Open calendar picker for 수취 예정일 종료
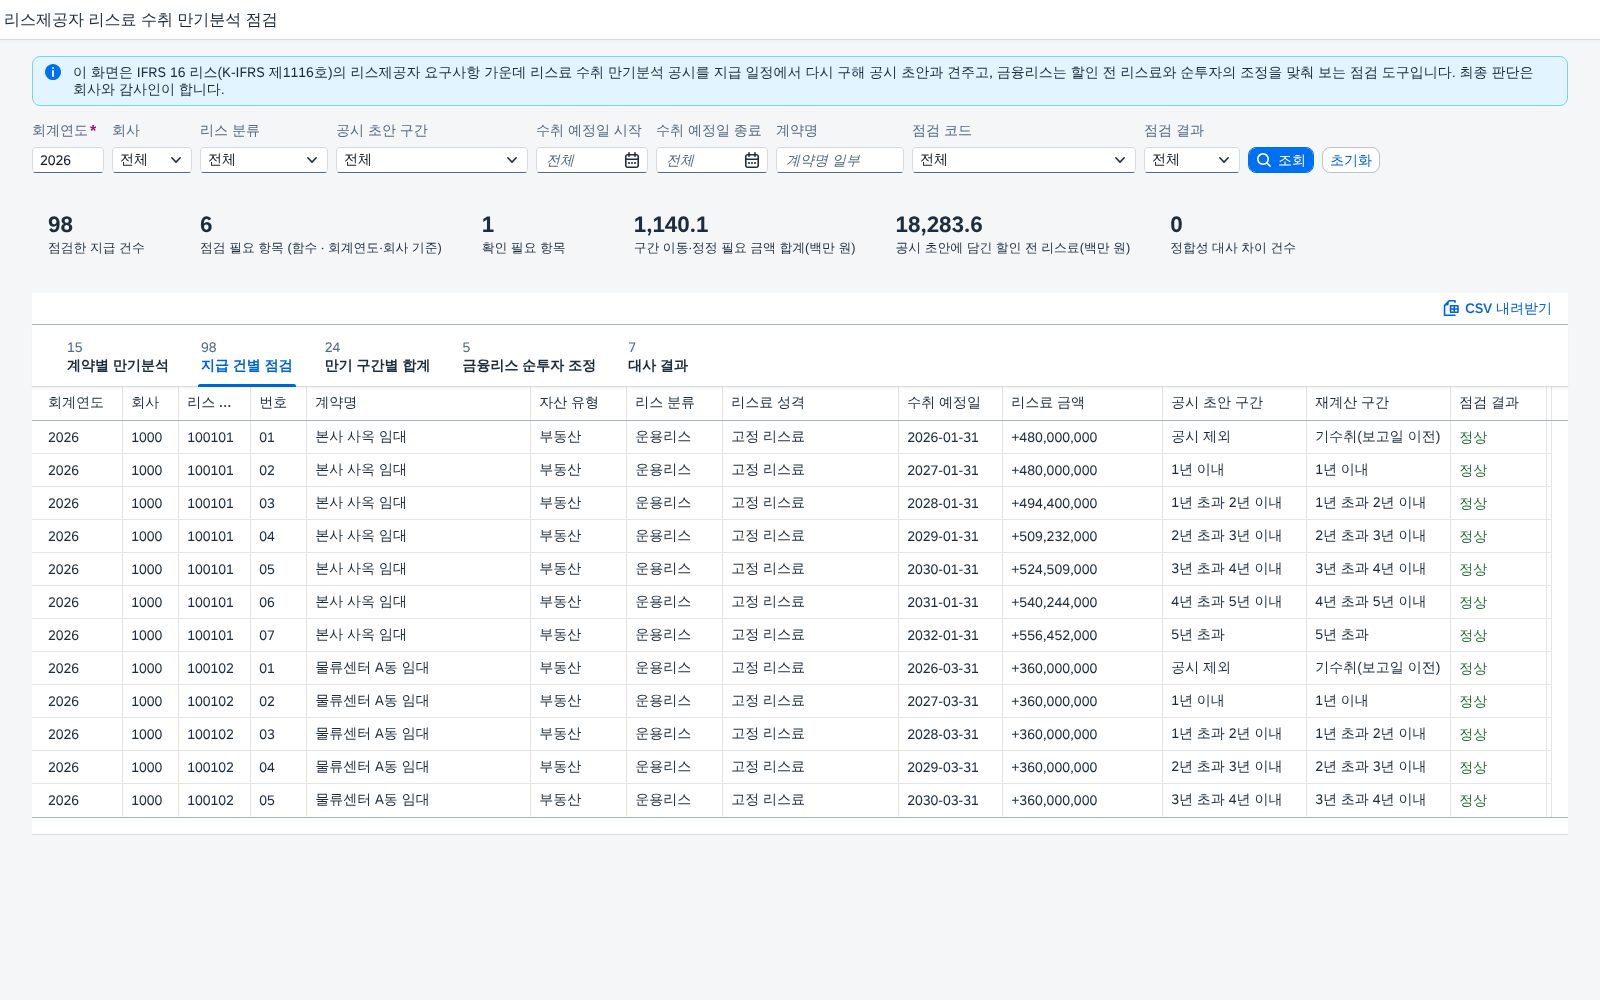The height and width of the screenshot is (1000, 1600). click(752, 160)
